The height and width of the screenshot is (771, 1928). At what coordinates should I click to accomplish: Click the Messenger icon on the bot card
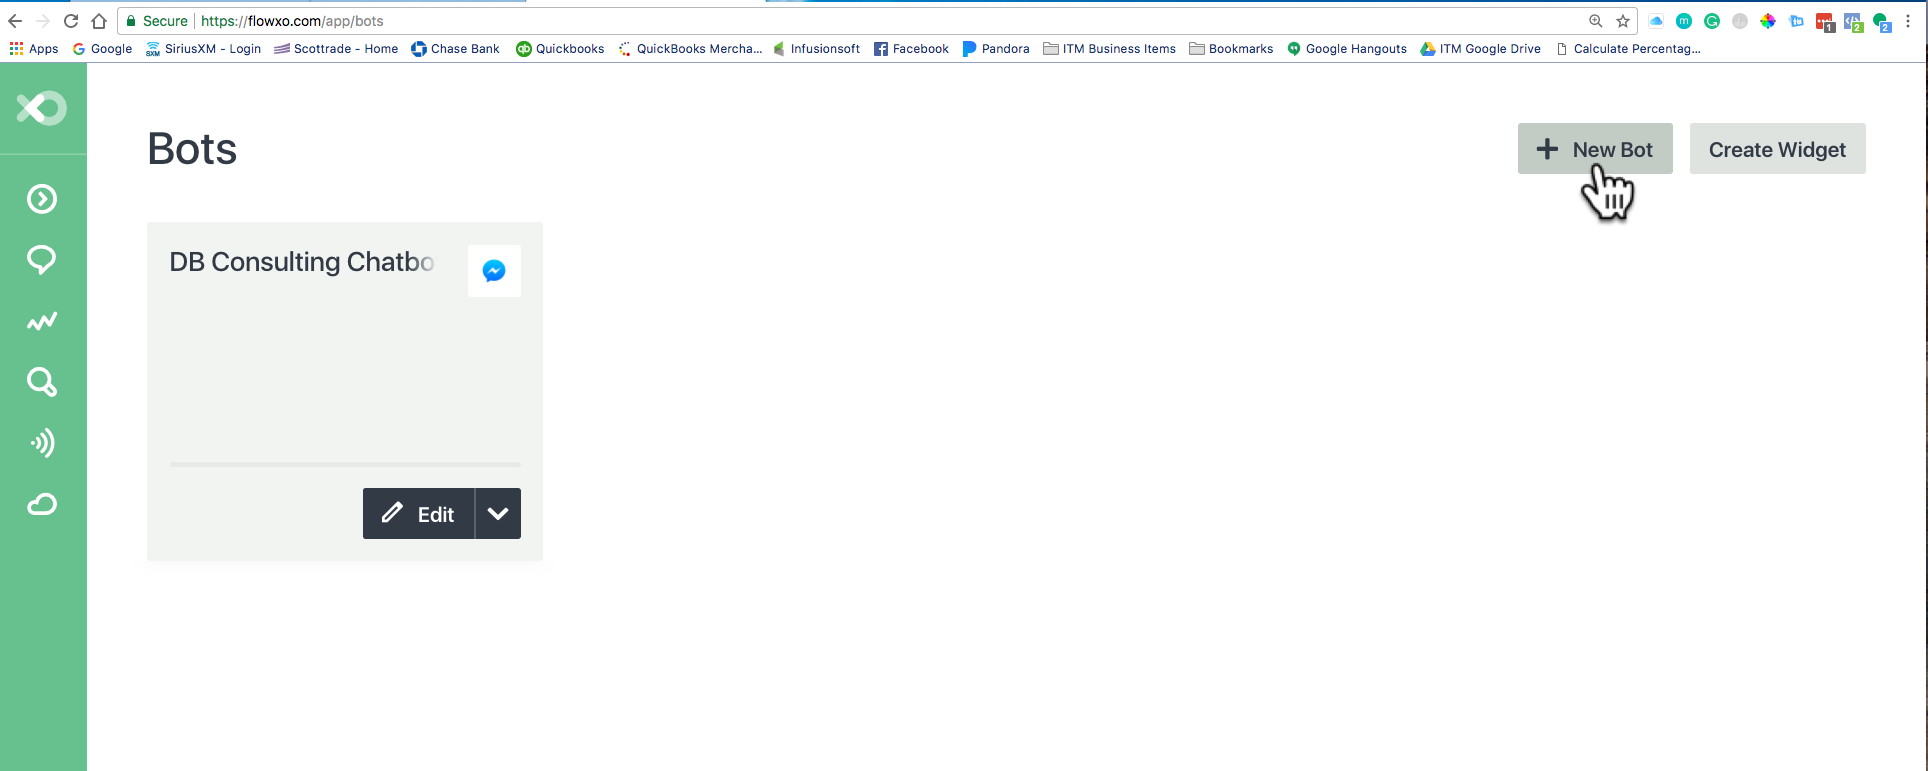[494, 271]
